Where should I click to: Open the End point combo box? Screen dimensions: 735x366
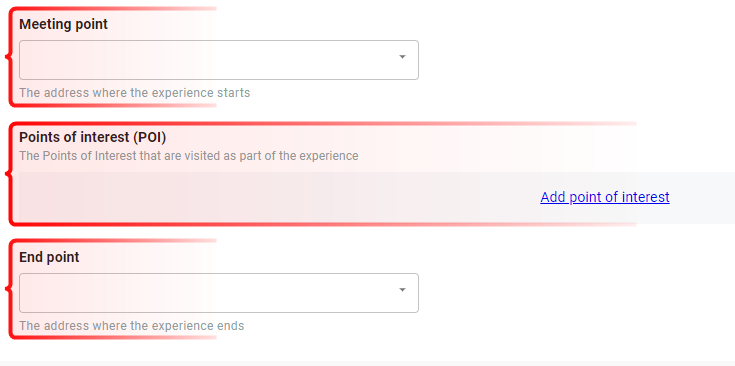click(218, 293)
